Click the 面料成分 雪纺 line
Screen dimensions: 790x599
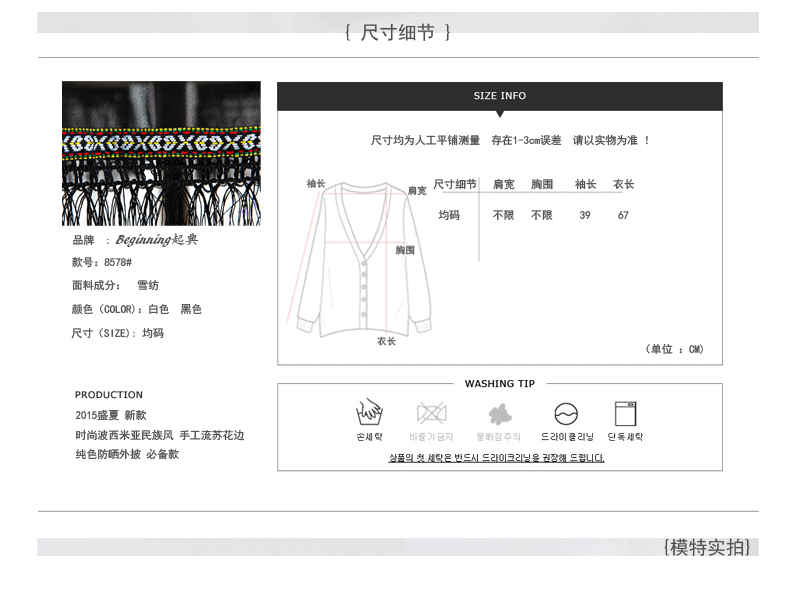tap(115, 285)
